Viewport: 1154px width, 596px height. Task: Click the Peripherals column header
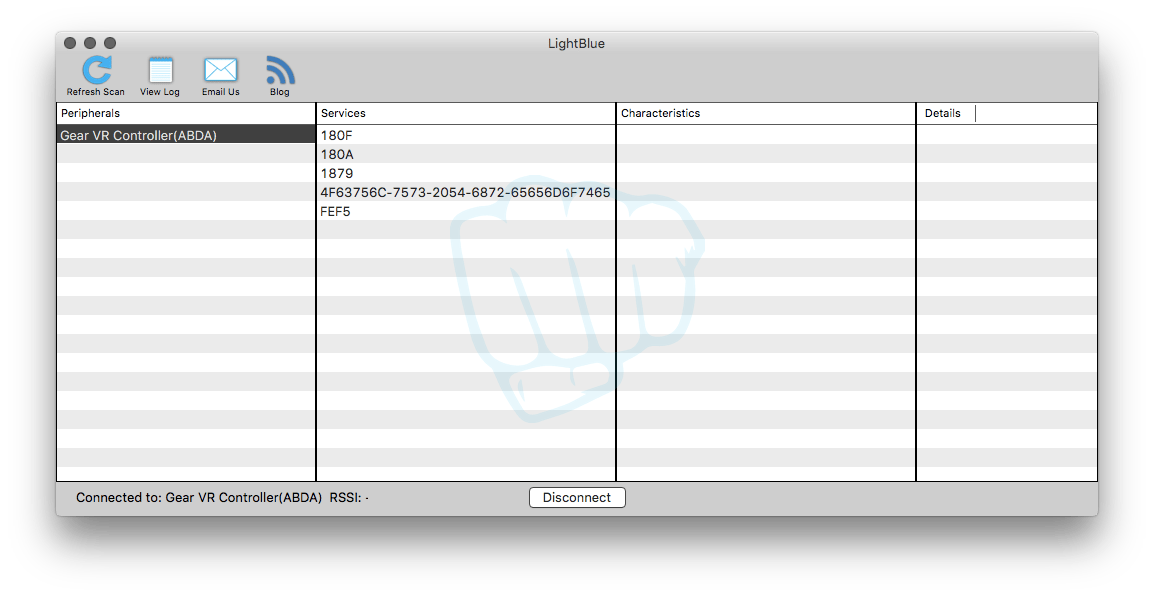tap(90, 113)
